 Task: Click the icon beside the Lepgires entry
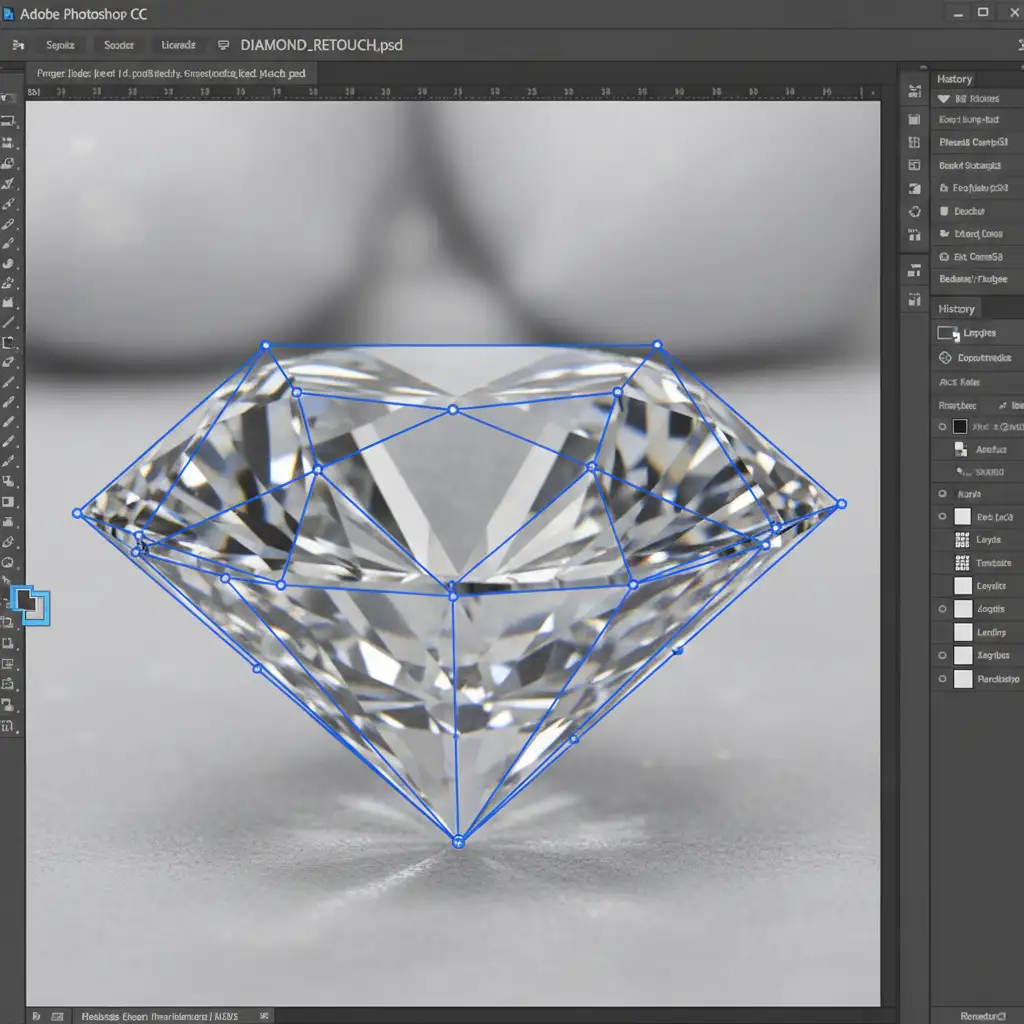coord(946,333)
